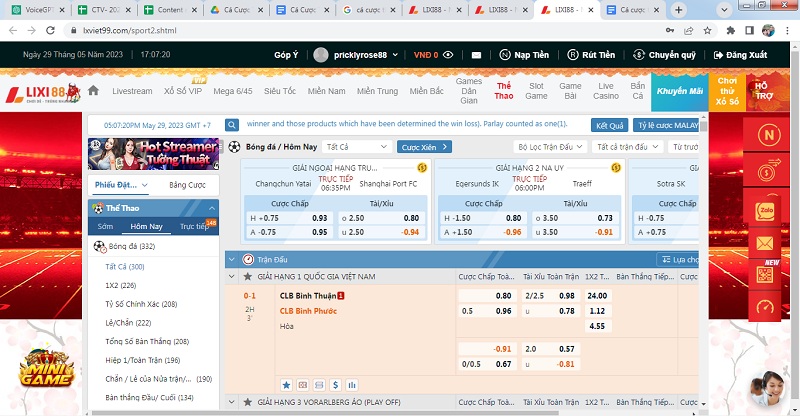The image size is (800, 416).
Task: Click the coin icon on Egersunds IK card
Action: click(x=616, y=167)
